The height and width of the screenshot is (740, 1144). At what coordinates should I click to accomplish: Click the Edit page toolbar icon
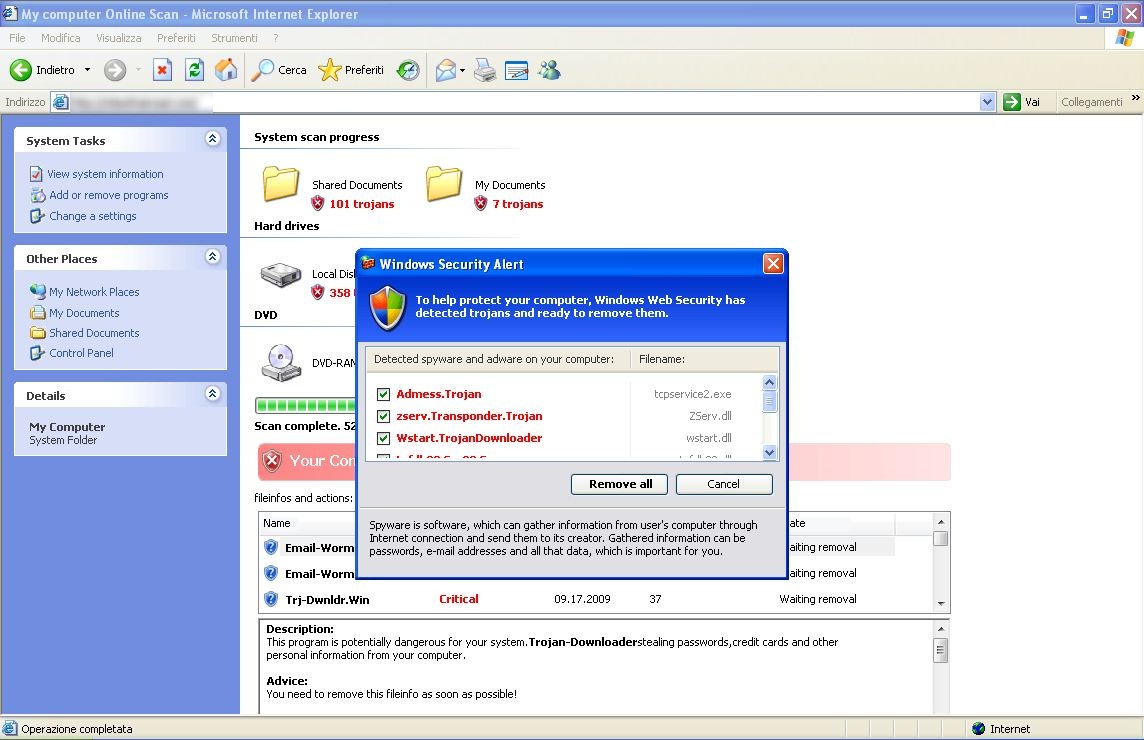(517, 70)
